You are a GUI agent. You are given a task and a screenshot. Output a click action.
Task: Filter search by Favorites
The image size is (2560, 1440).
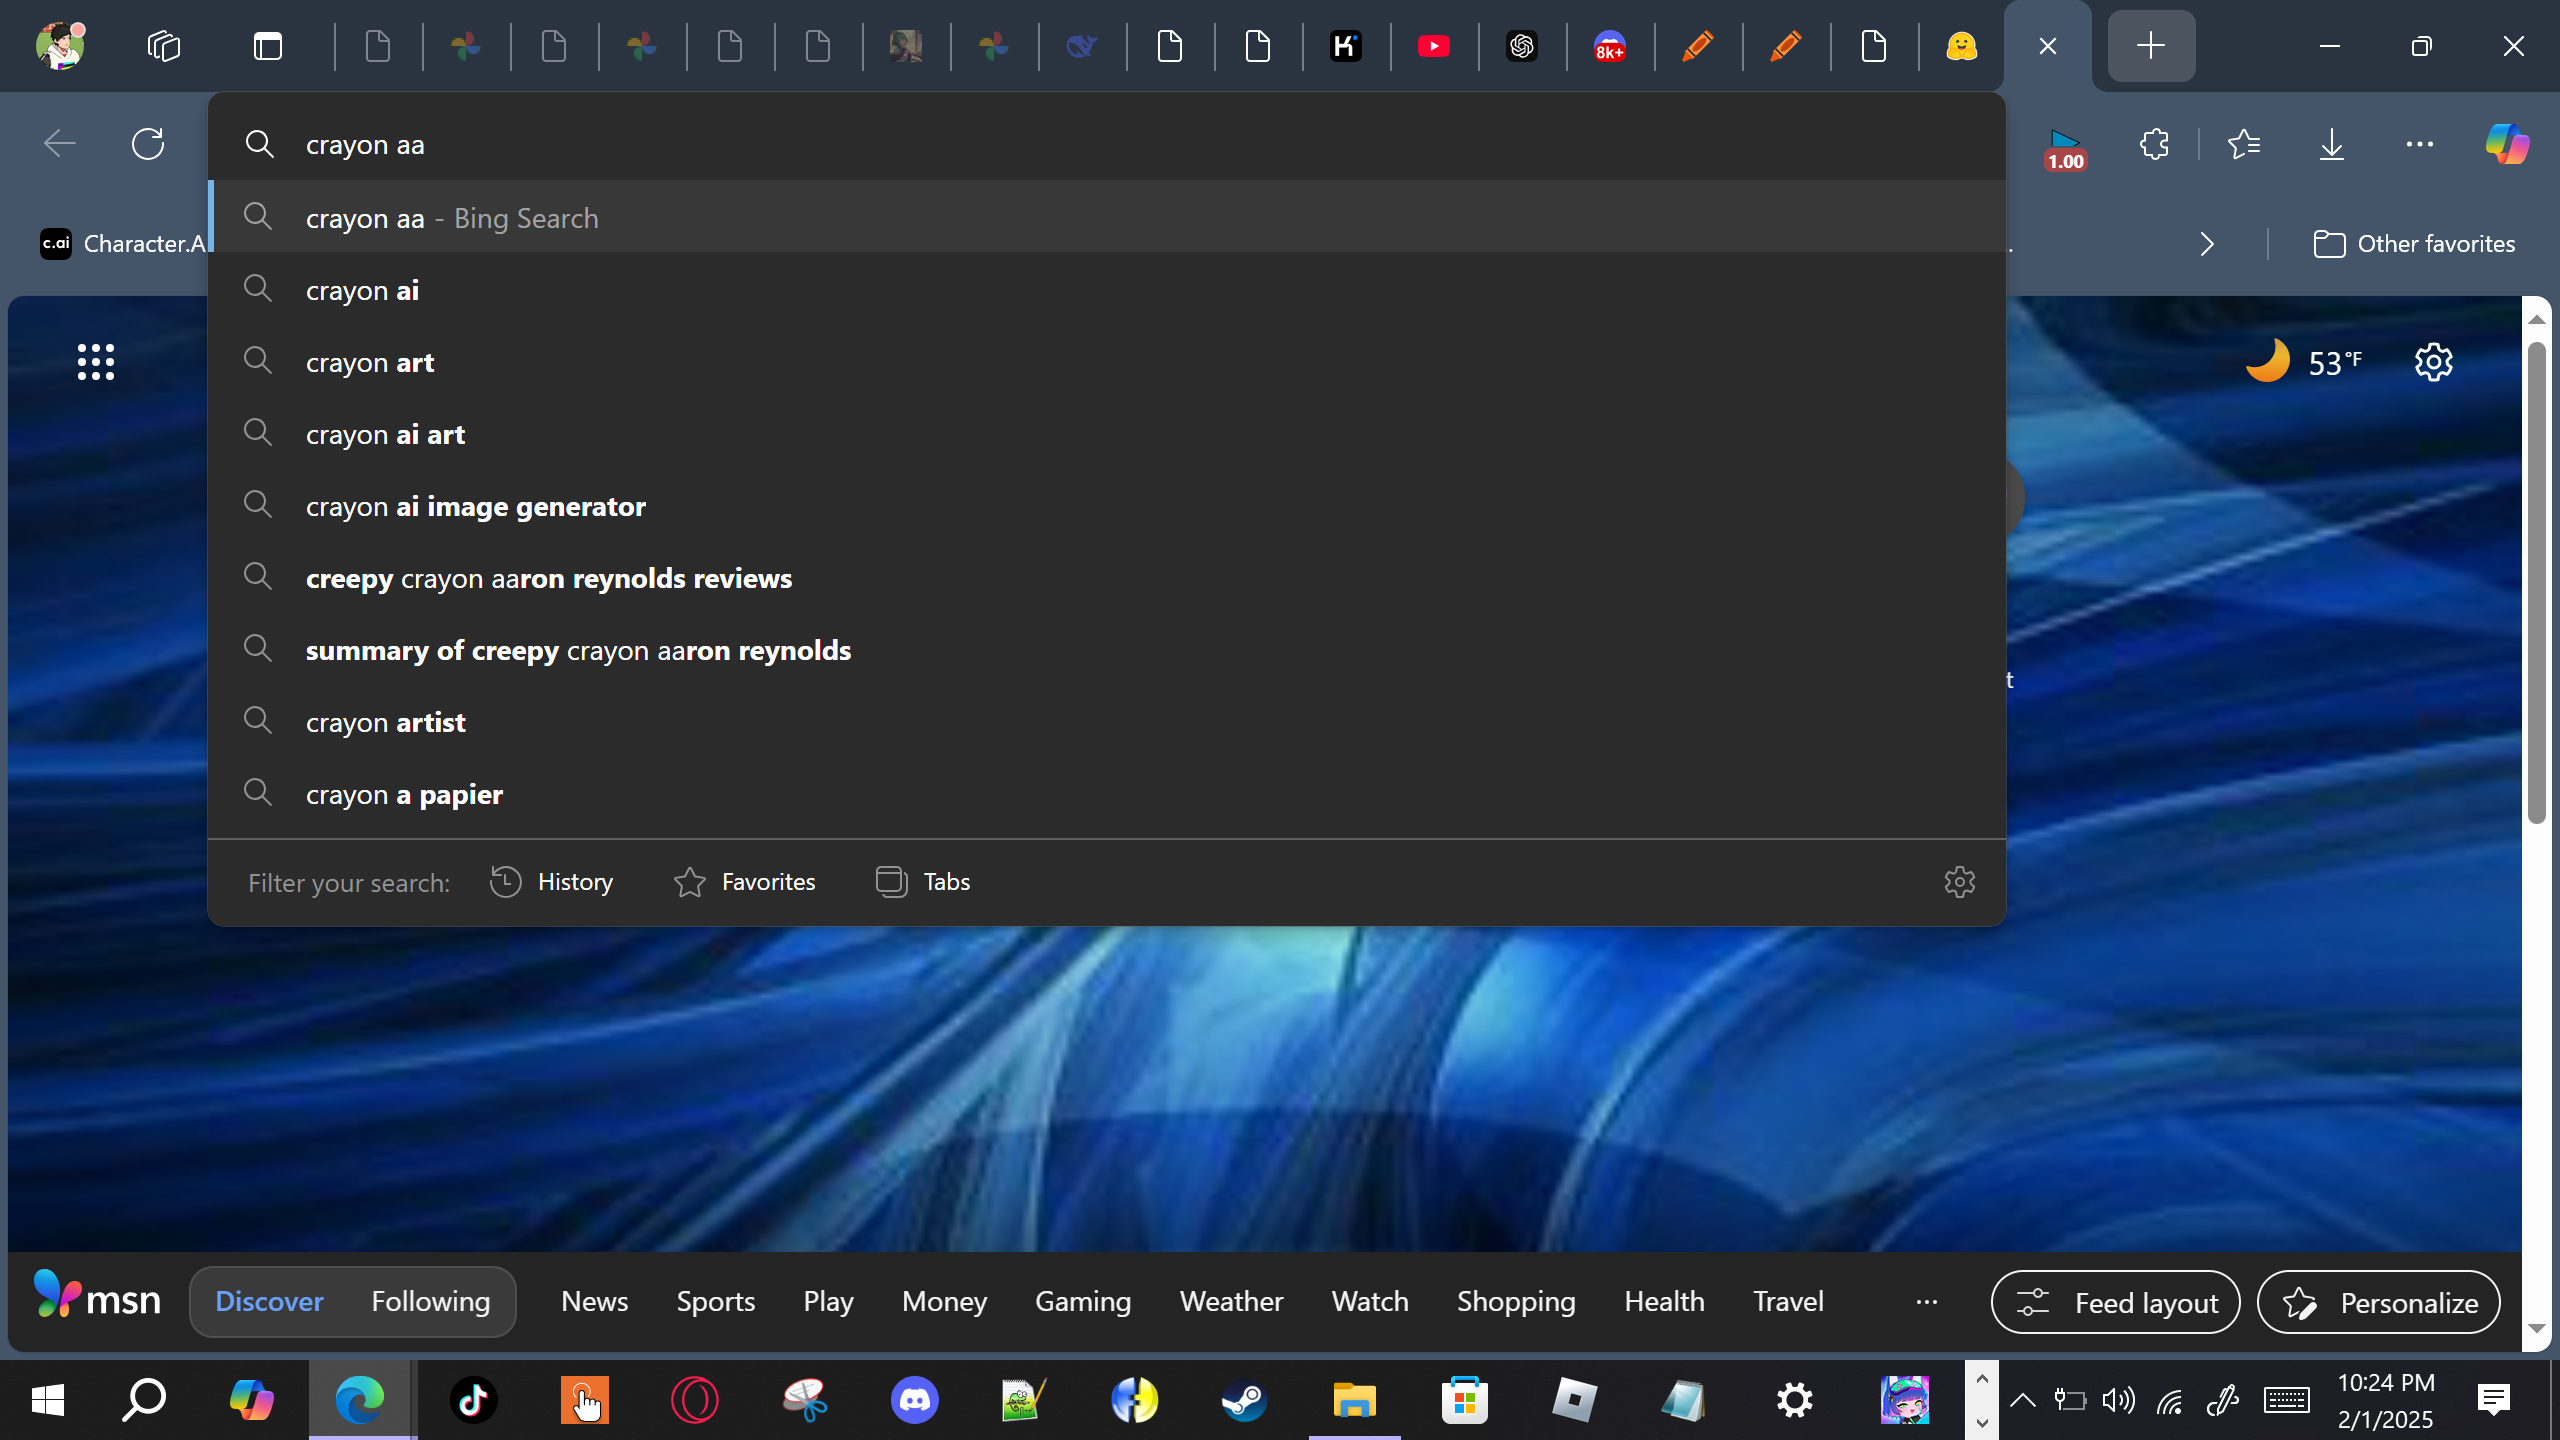(745, 882)
